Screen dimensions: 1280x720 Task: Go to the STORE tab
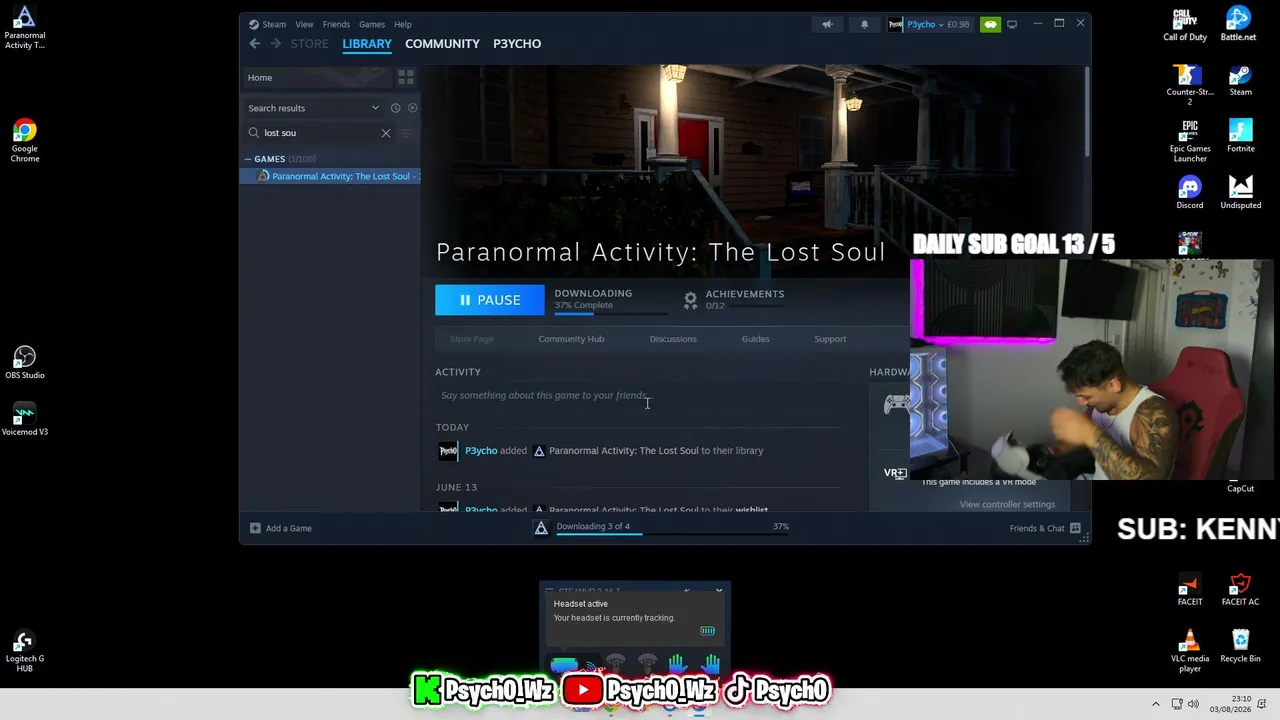click(309, 44)
